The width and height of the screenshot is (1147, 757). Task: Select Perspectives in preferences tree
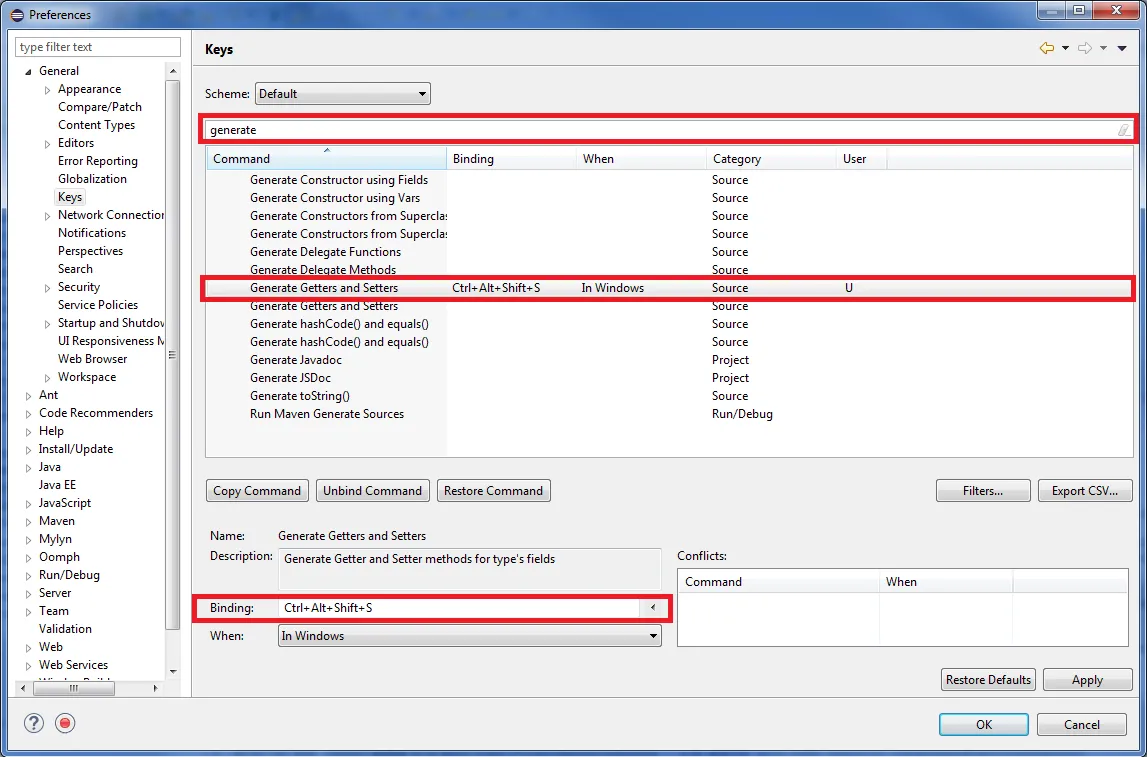click(x=91, y=251)
